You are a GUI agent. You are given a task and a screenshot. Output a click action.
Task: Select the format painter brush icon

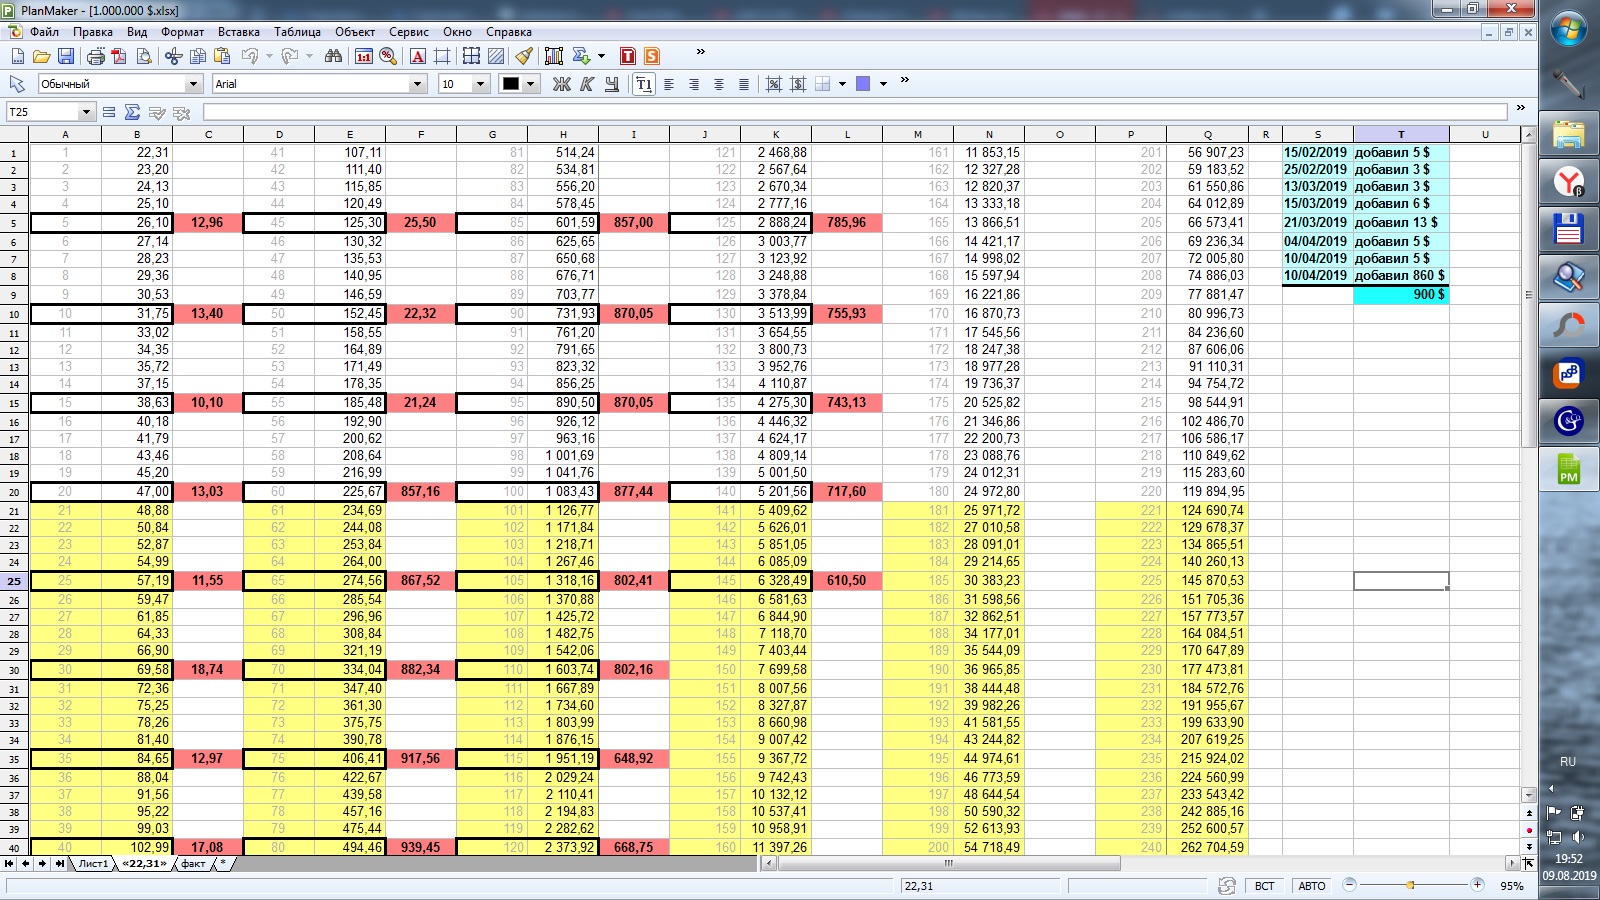click(x=523, y=56)
